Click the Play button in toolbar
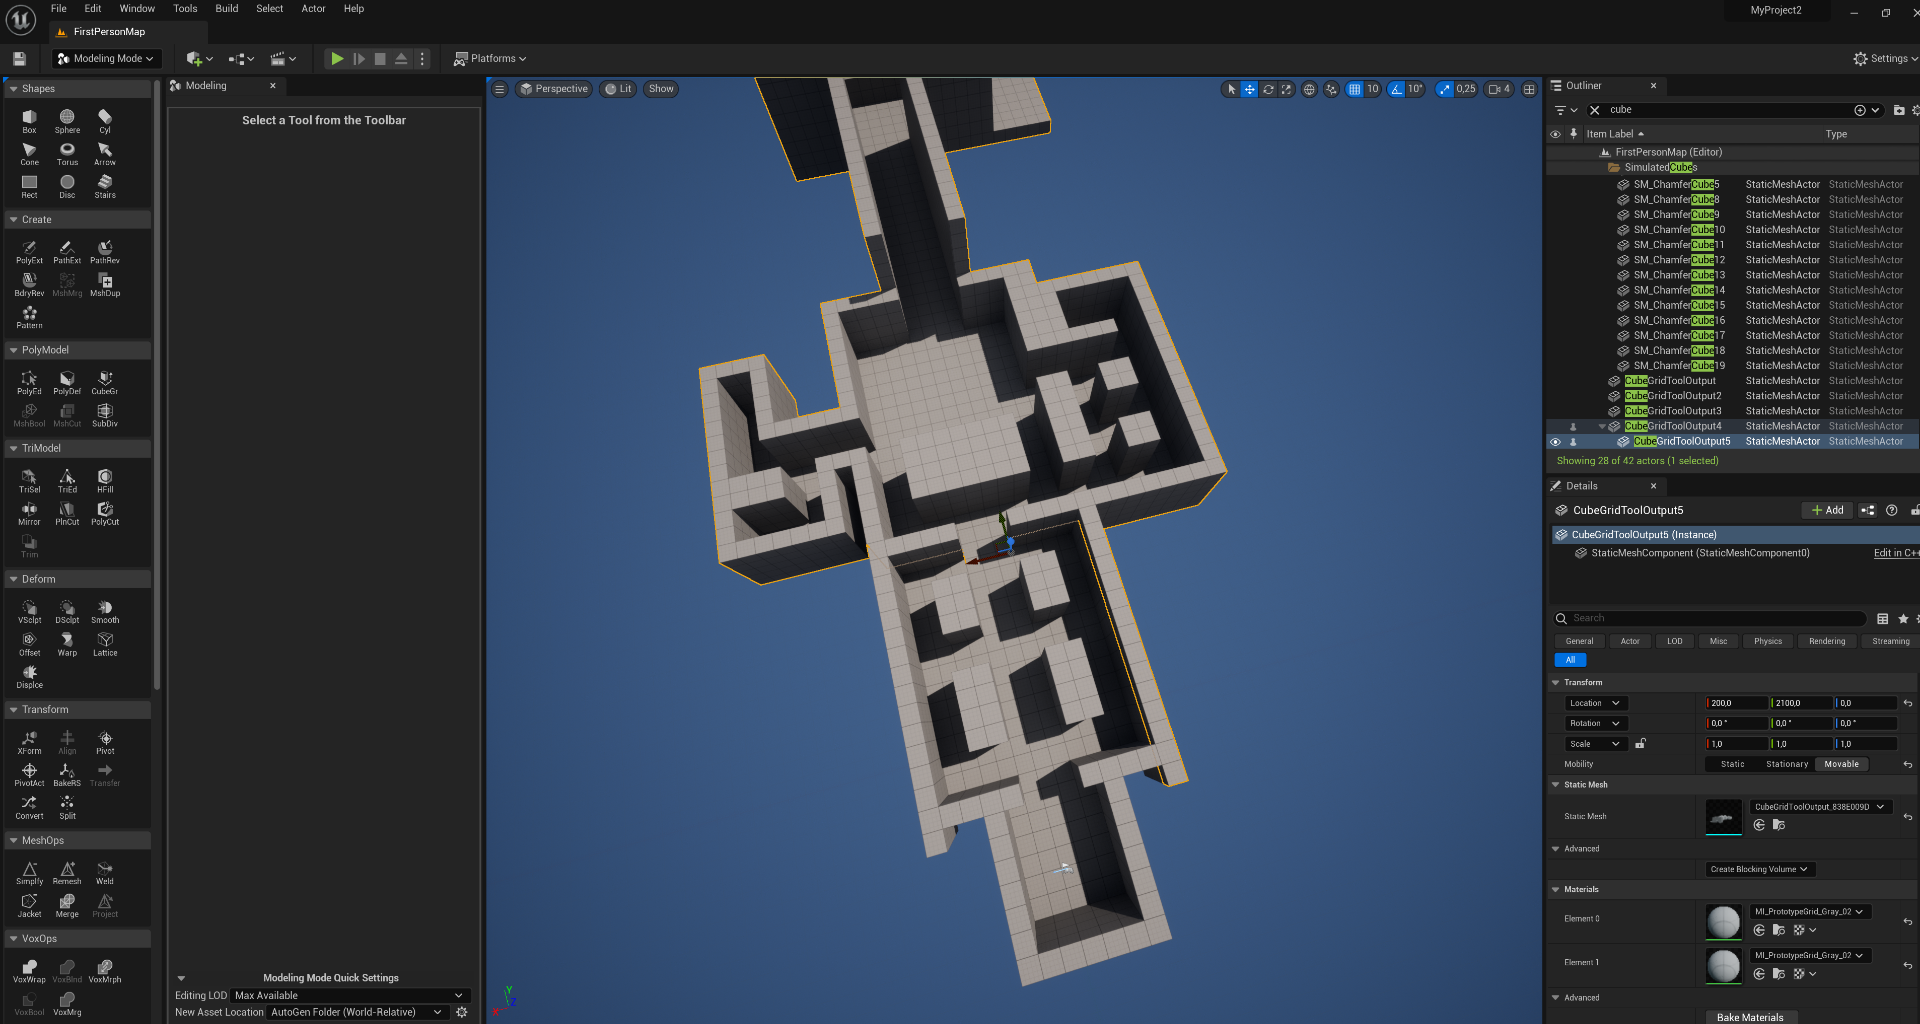Viewport: 1920px width, 1024px height. pos(337,59)
